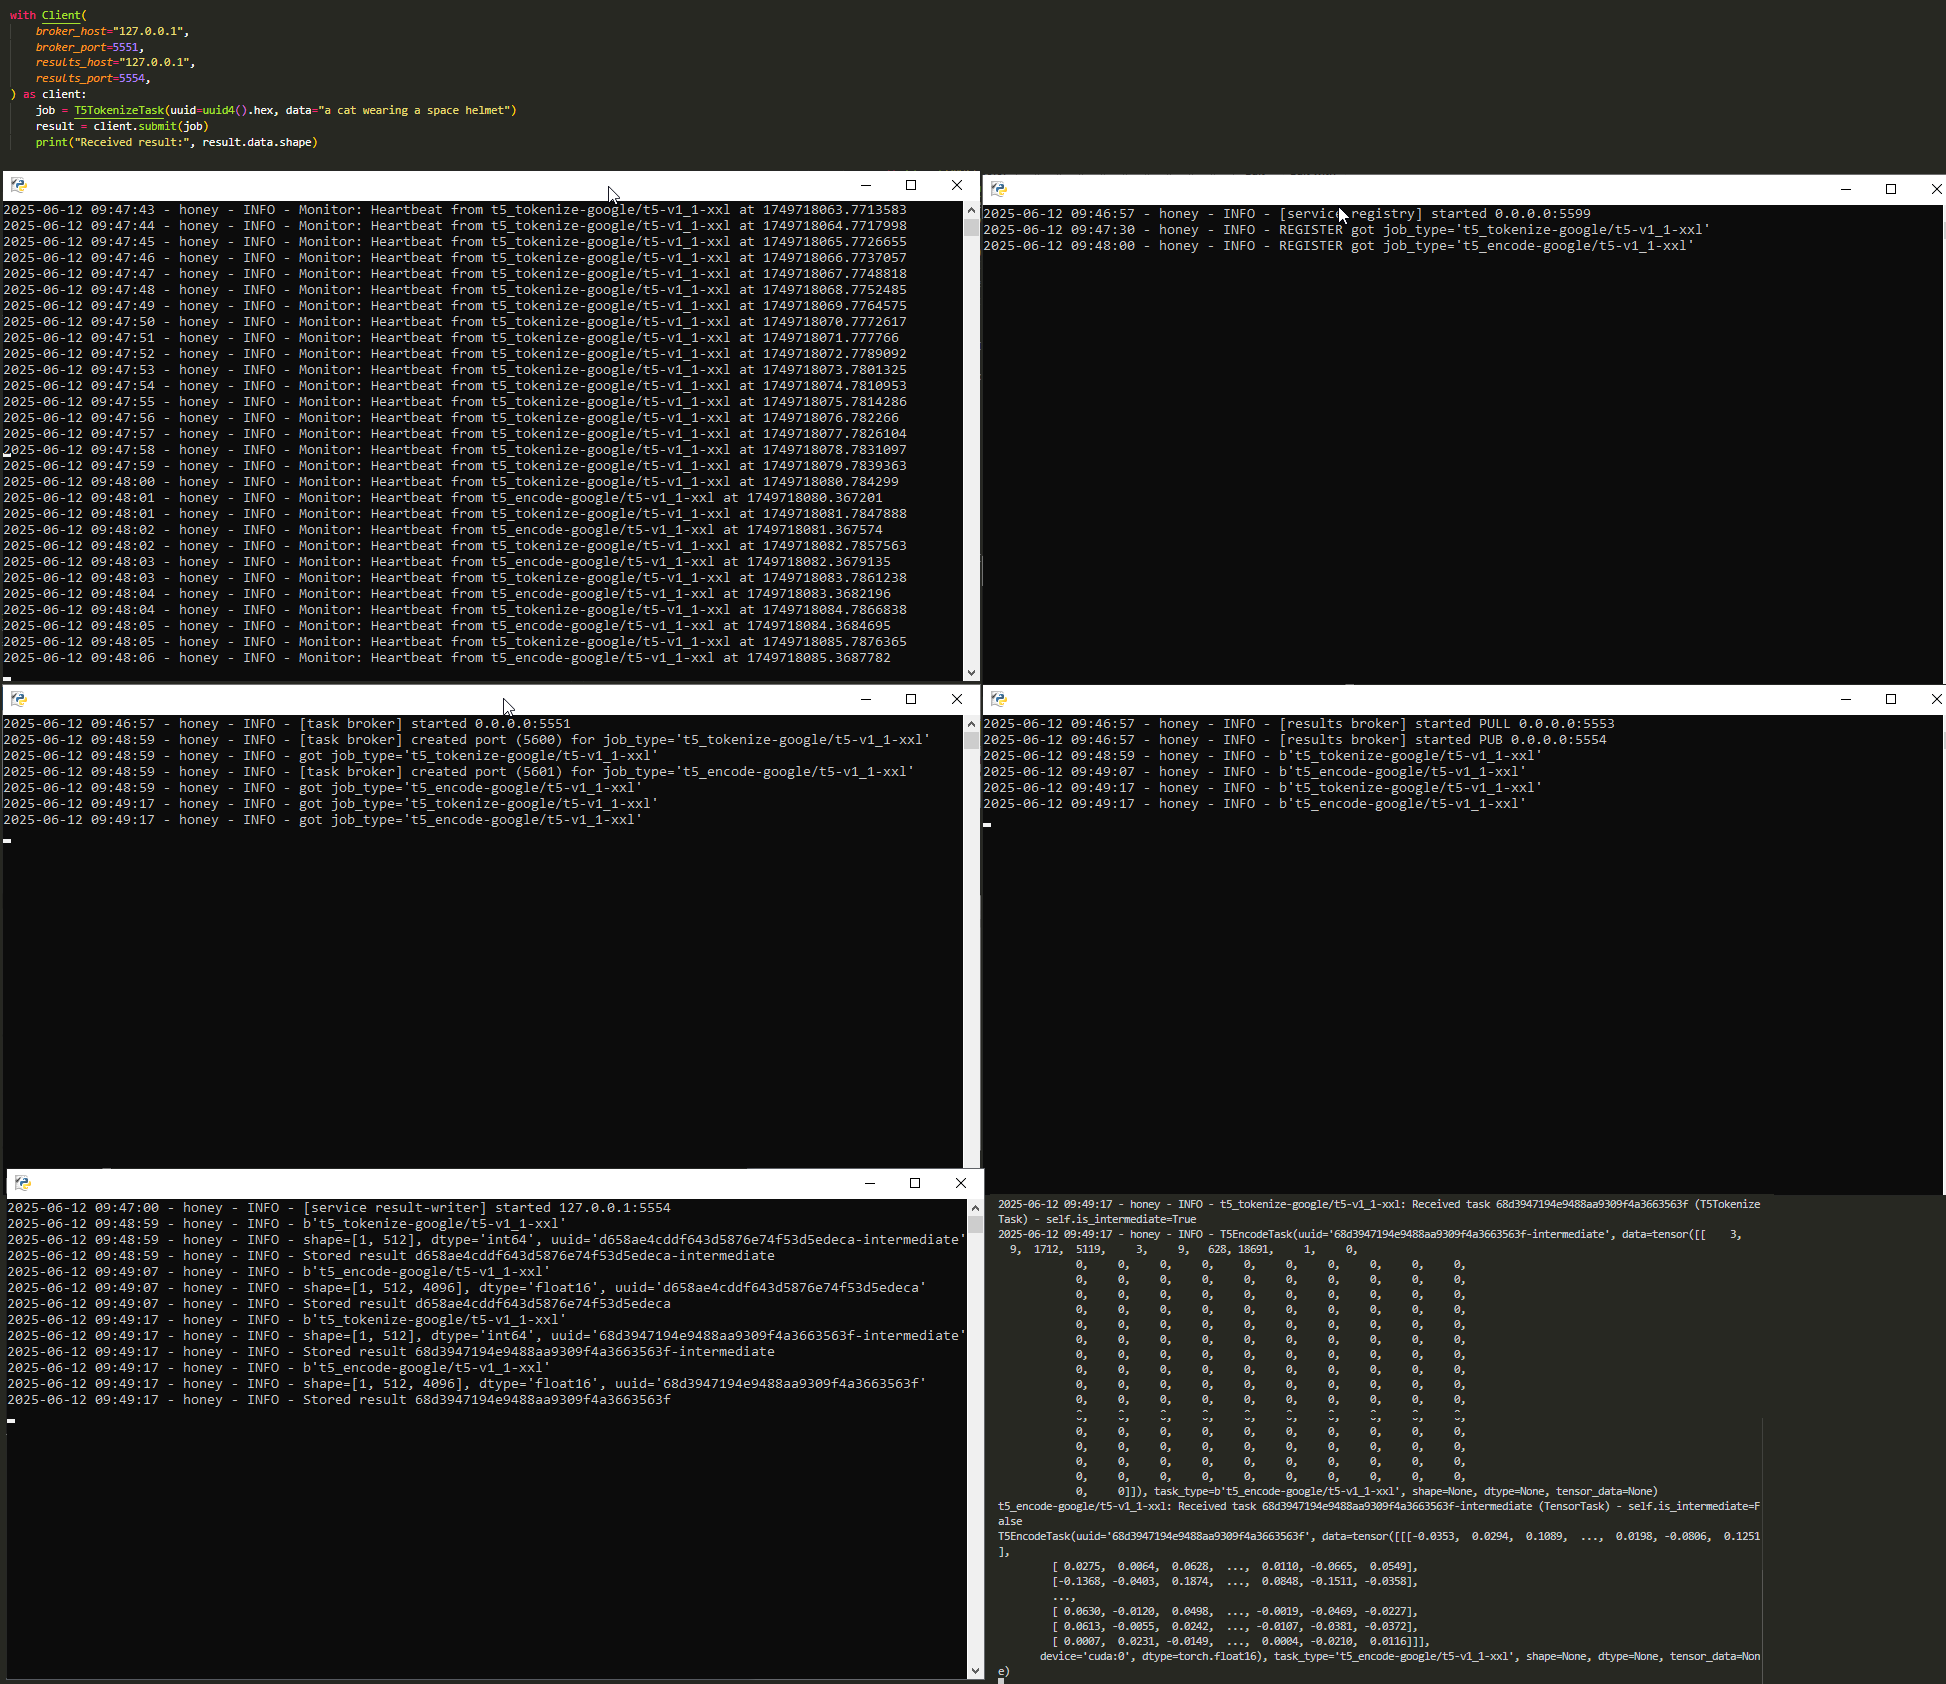Close the result-writer console window
This screenshot has width=1946, height=1684.
click(961, 1183)
